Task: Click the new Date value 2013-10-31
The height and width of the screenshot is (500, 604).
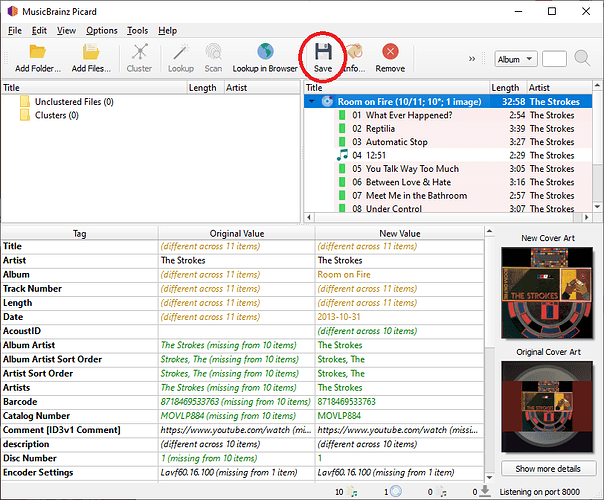Action: coord(339,317)
